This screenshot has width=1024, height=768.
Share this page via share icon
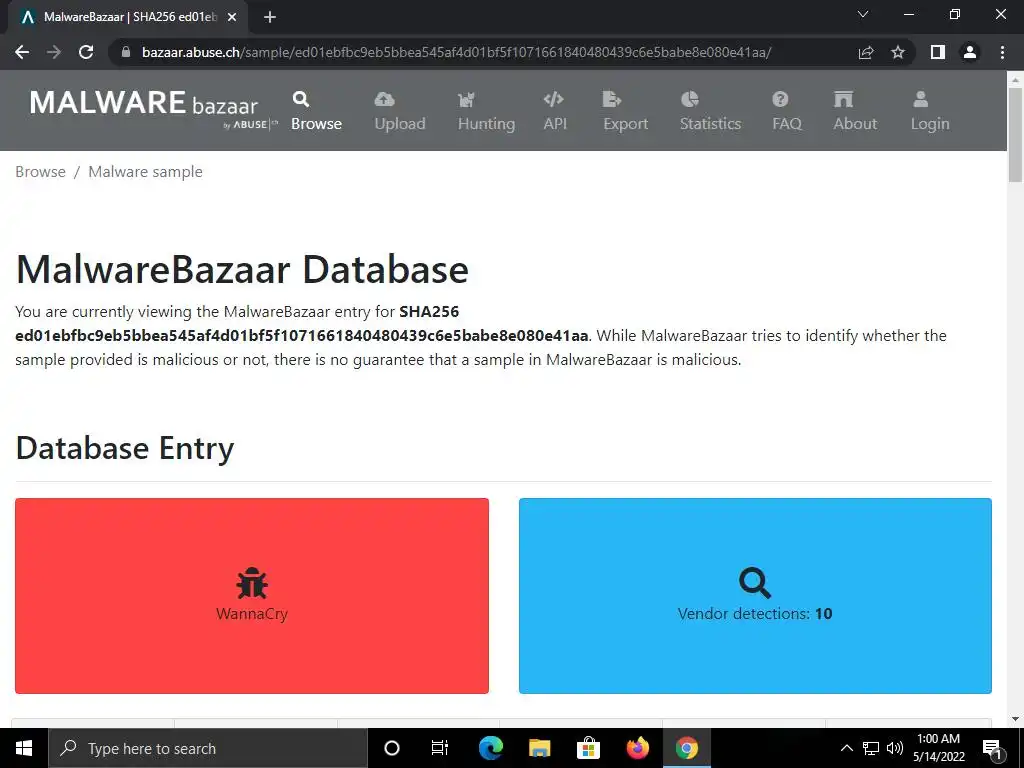(866, 52)
